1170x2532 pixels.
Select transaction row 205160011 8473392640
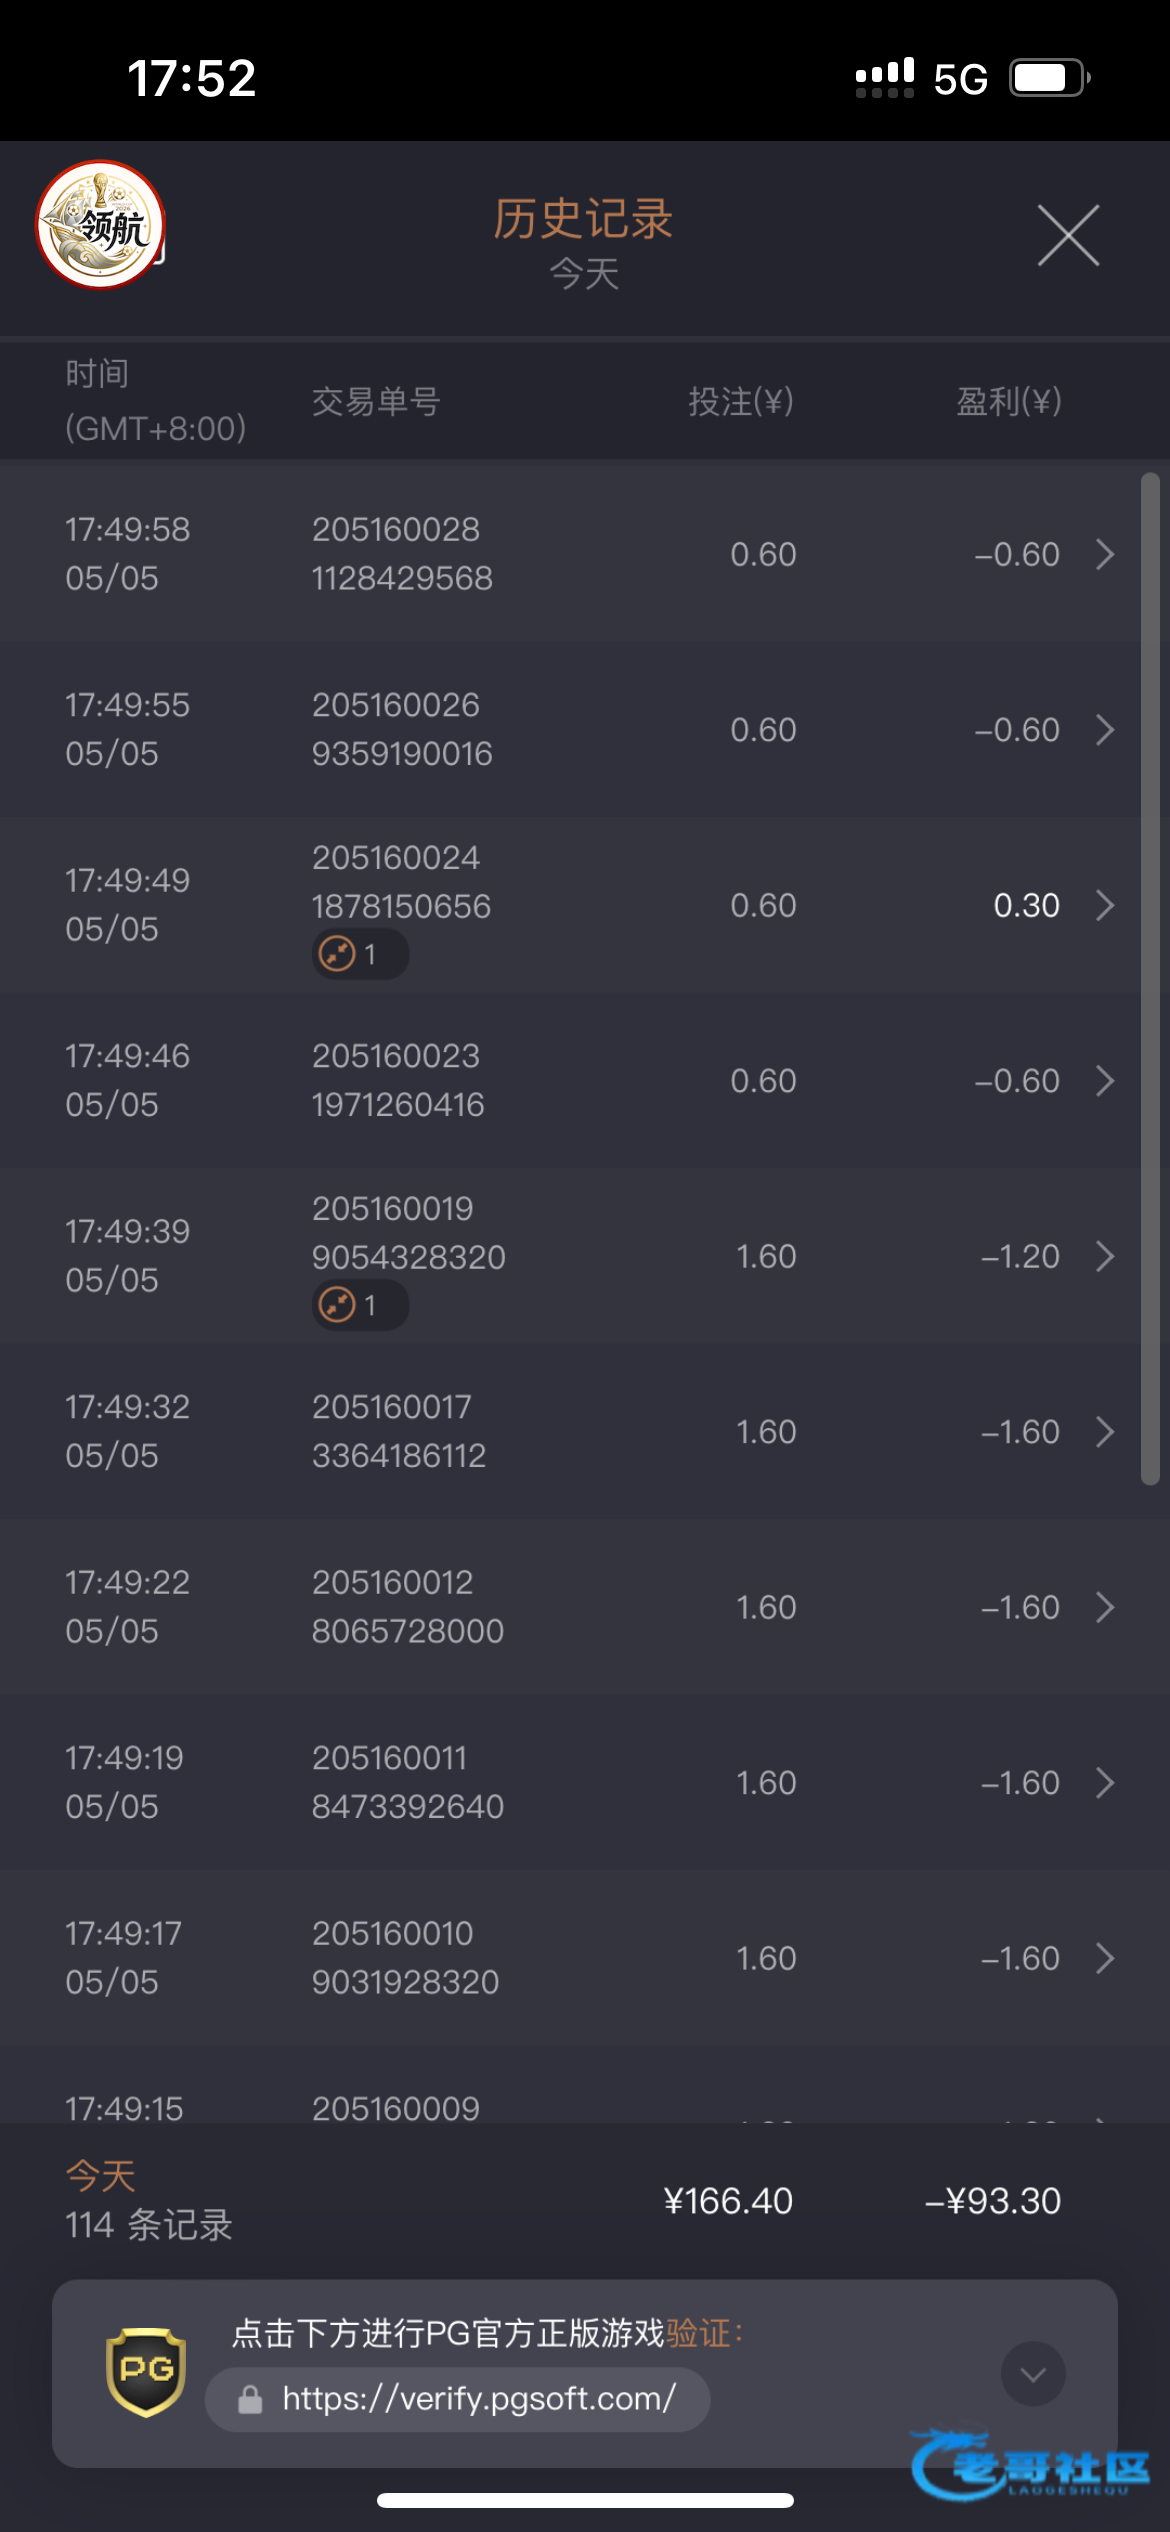570,1782
